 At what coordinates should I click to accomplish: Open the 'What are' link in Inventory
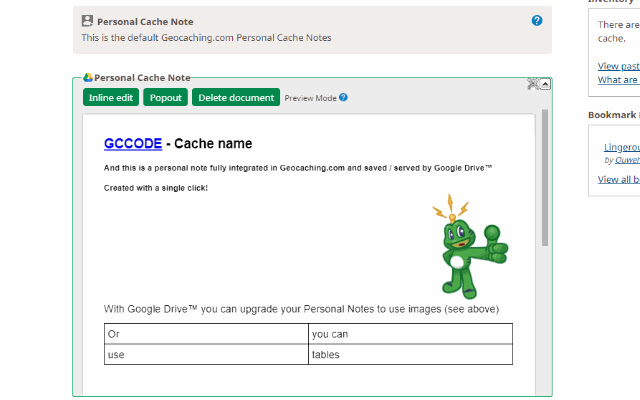(618, 80)
